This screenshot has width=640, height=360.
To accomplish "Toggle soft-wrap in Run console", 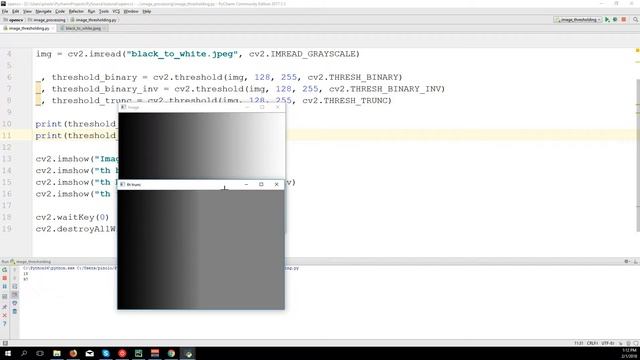I will (15, 287).
